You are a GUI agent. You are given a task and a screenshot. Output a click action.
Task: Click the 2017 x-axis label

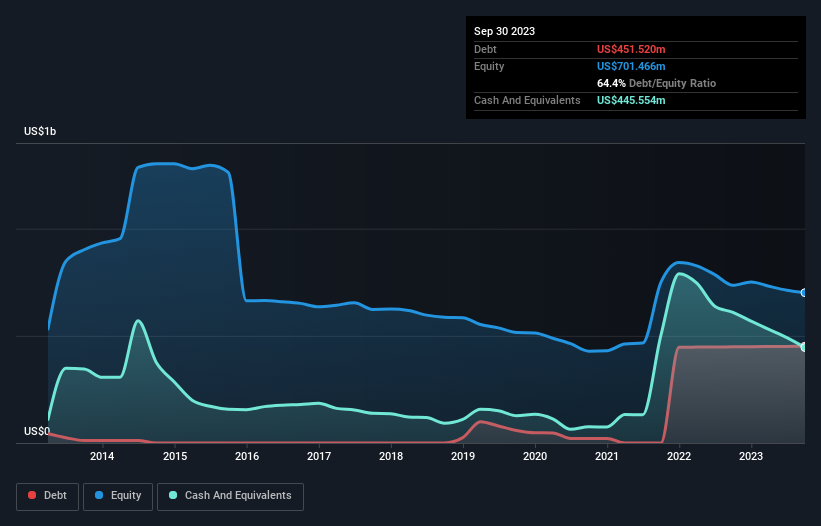coord(319,456)
